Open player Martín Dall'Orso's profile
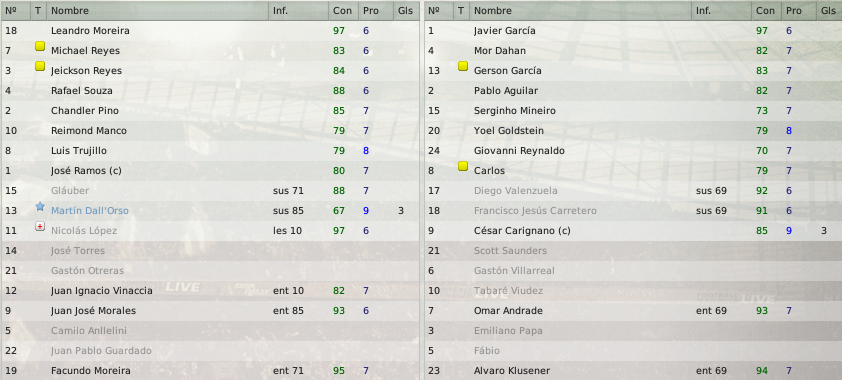Image resolution: width=842 pixels, height=380 pixels. point(90,211)
